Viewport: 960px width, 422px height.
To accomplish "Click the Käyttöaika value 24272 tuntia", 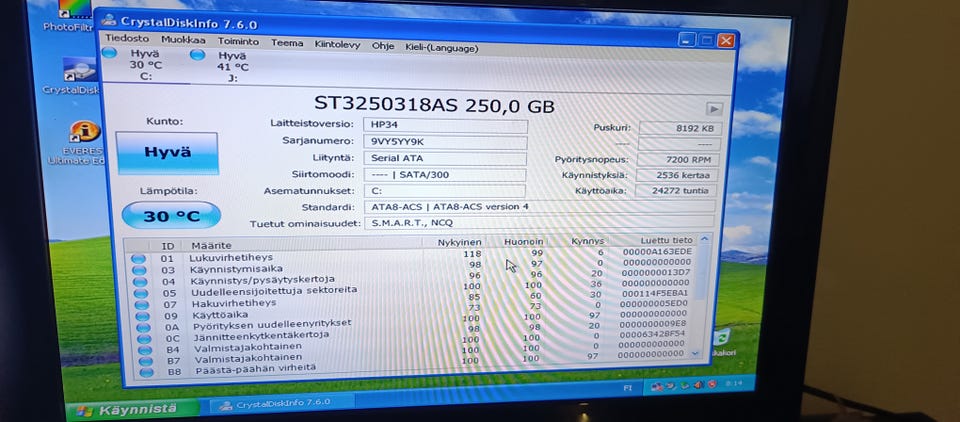I will (x=676, y=190).
